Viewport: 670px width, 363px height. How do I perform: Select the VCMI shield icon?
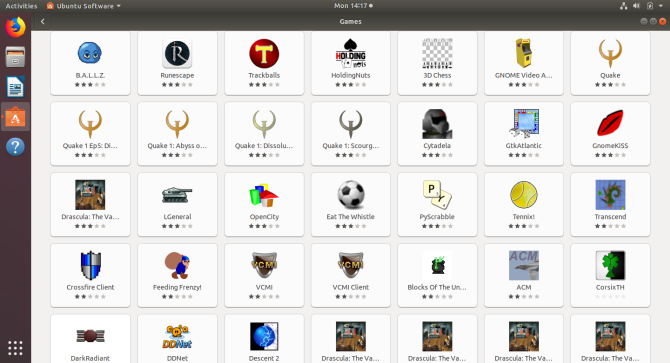(x=264, y=265)
